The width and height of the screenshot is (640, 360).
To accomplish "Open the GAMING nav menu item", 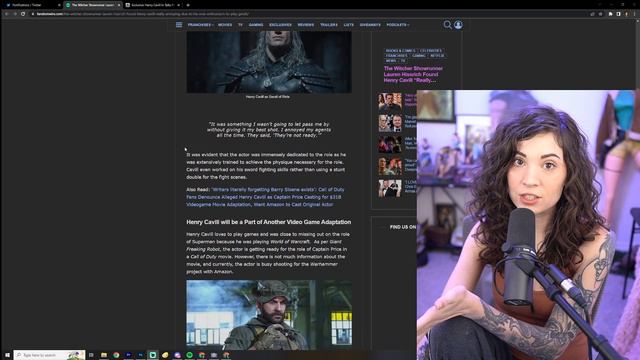I will click(x=256, y=25).
